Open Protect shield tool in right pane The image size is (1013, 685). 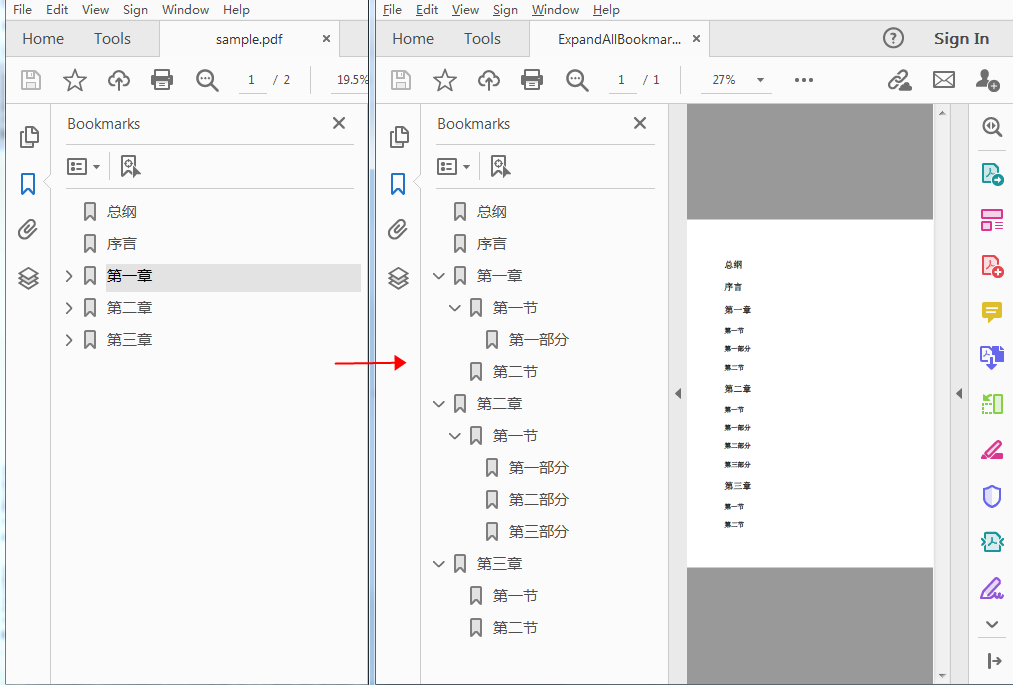coord(992,496)
